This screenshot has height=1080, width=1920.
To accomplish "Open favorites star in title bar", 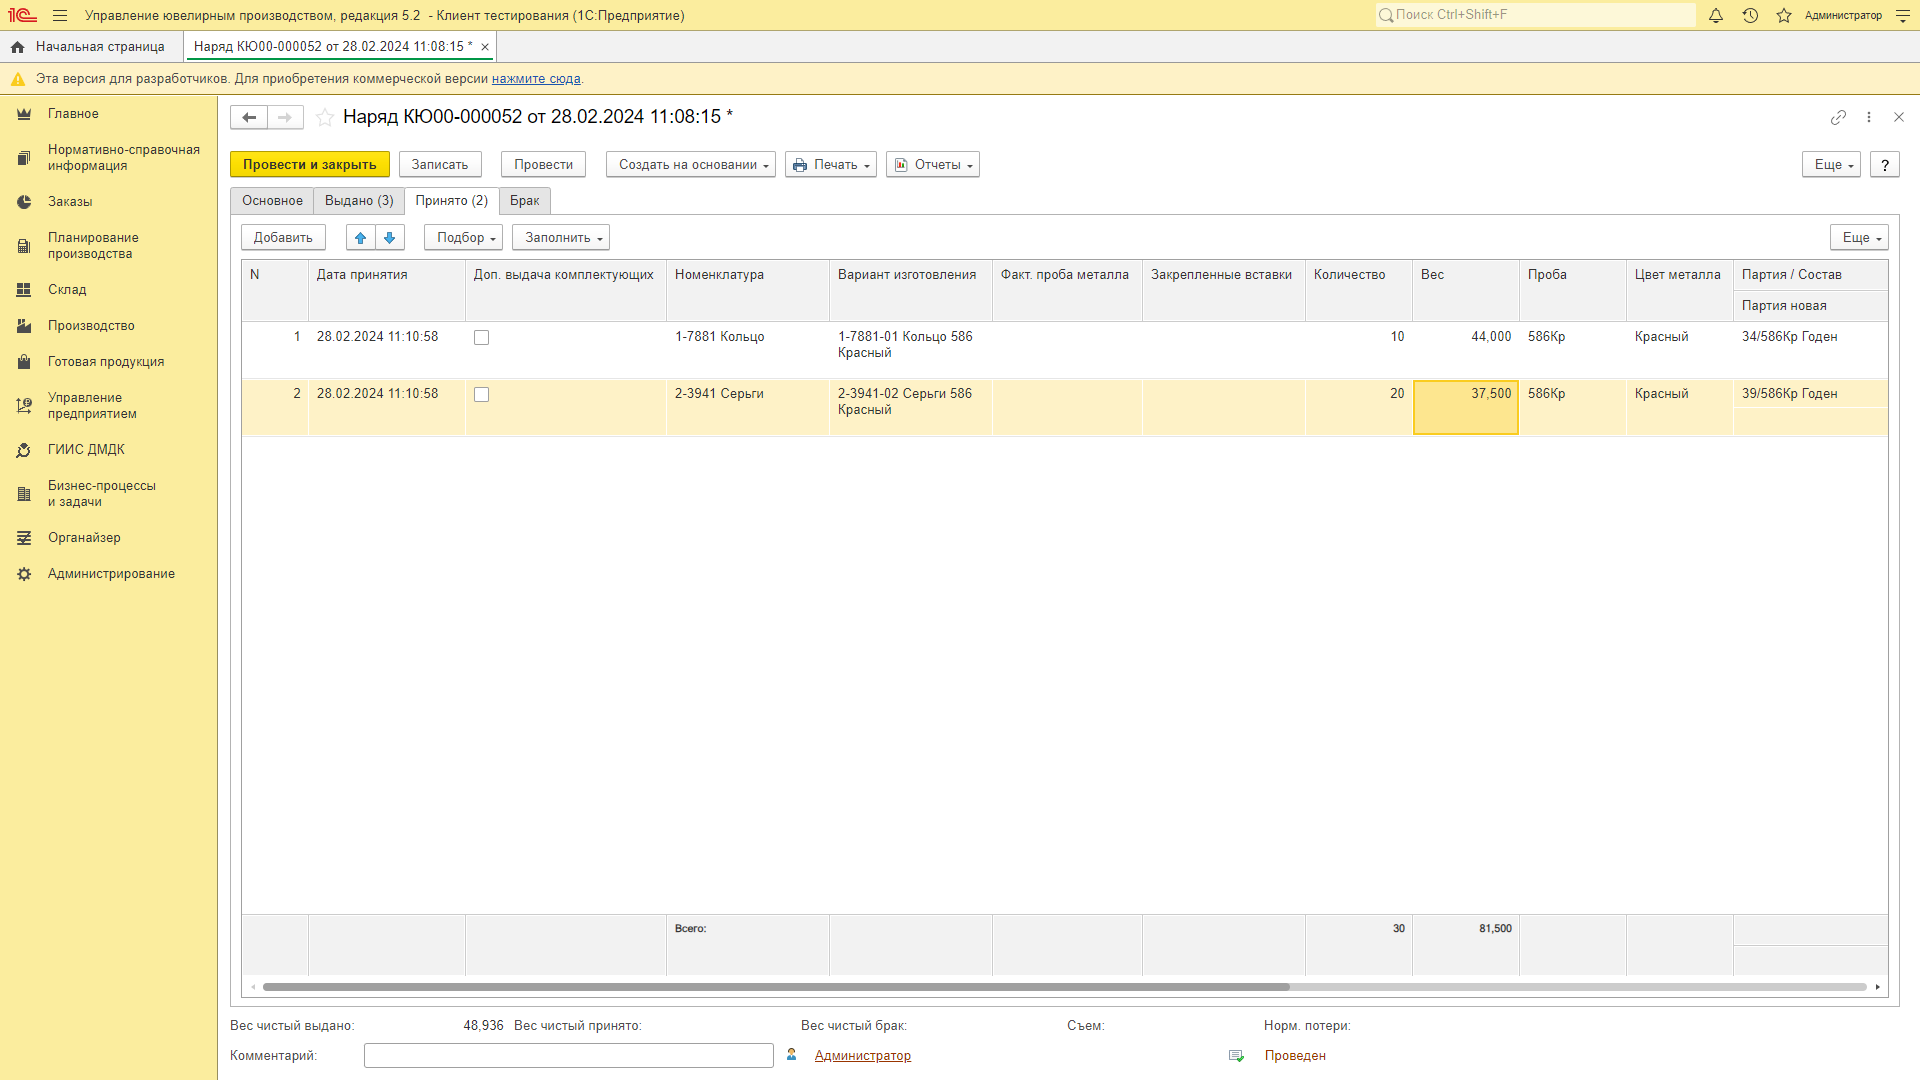I will (x=1784, y=15).
